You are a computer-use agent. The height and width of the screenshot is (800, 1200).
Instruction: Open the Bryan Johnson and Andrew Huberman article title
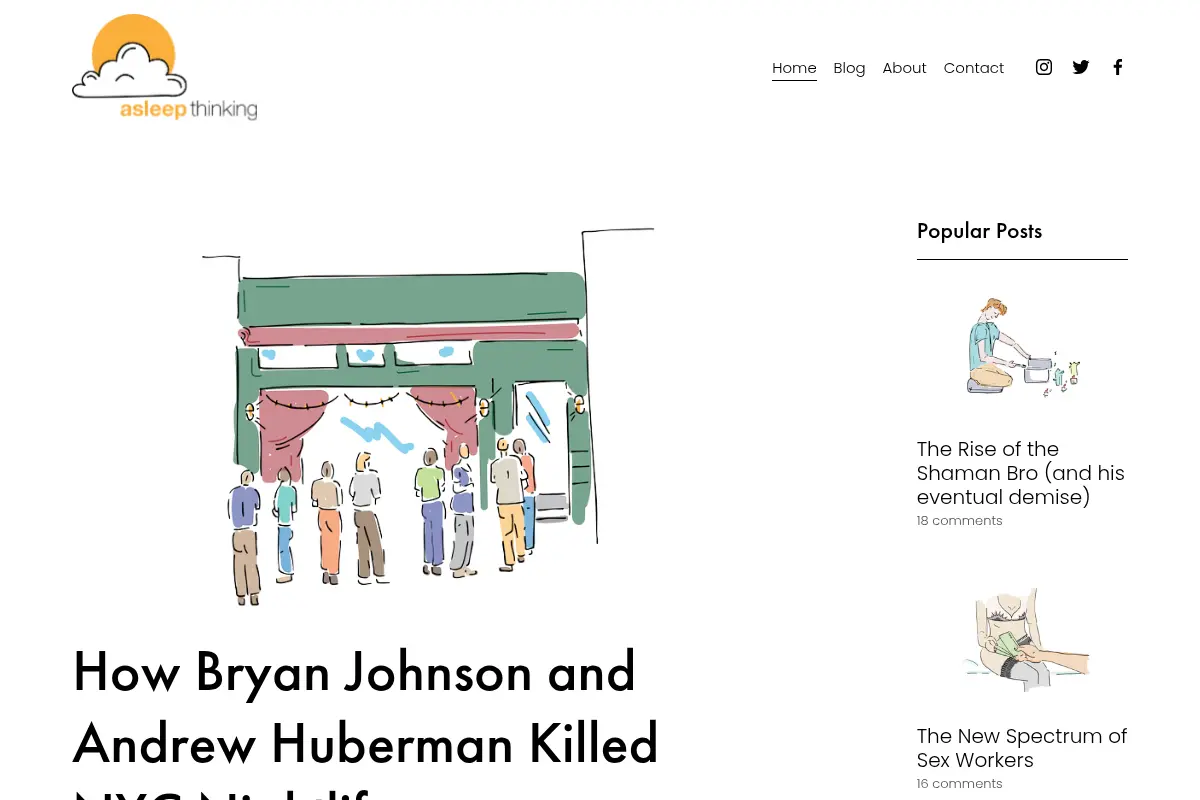366,720
